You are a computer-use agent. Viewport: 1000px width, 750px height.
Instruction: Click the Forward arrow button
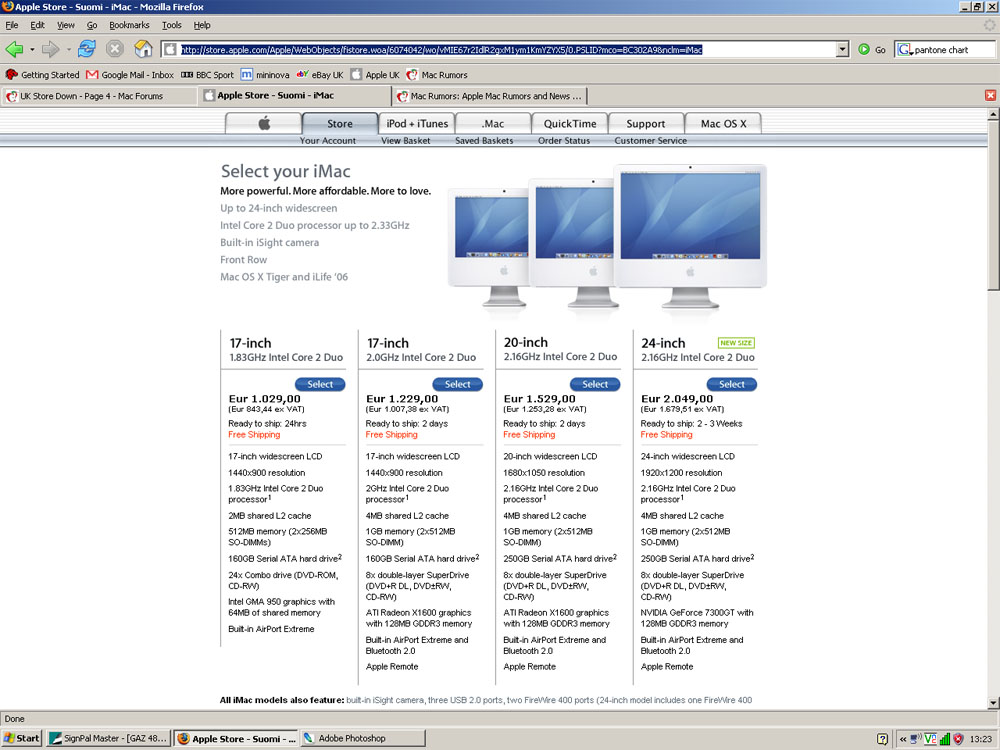point(50,49)
